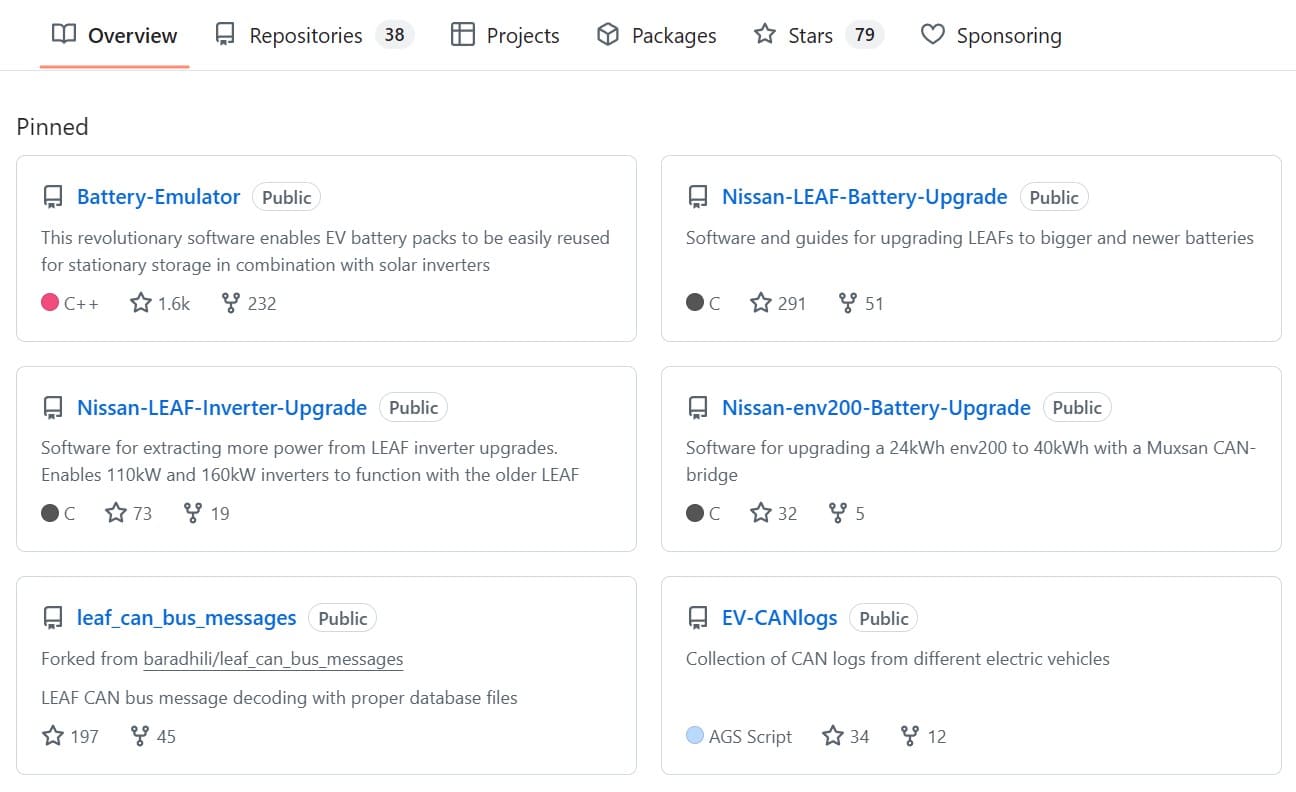View Nissan-LEAF-Inverter-Upgrade 19 forks
The width and height of the screenshot is (1296, 792).
(207, 513)
